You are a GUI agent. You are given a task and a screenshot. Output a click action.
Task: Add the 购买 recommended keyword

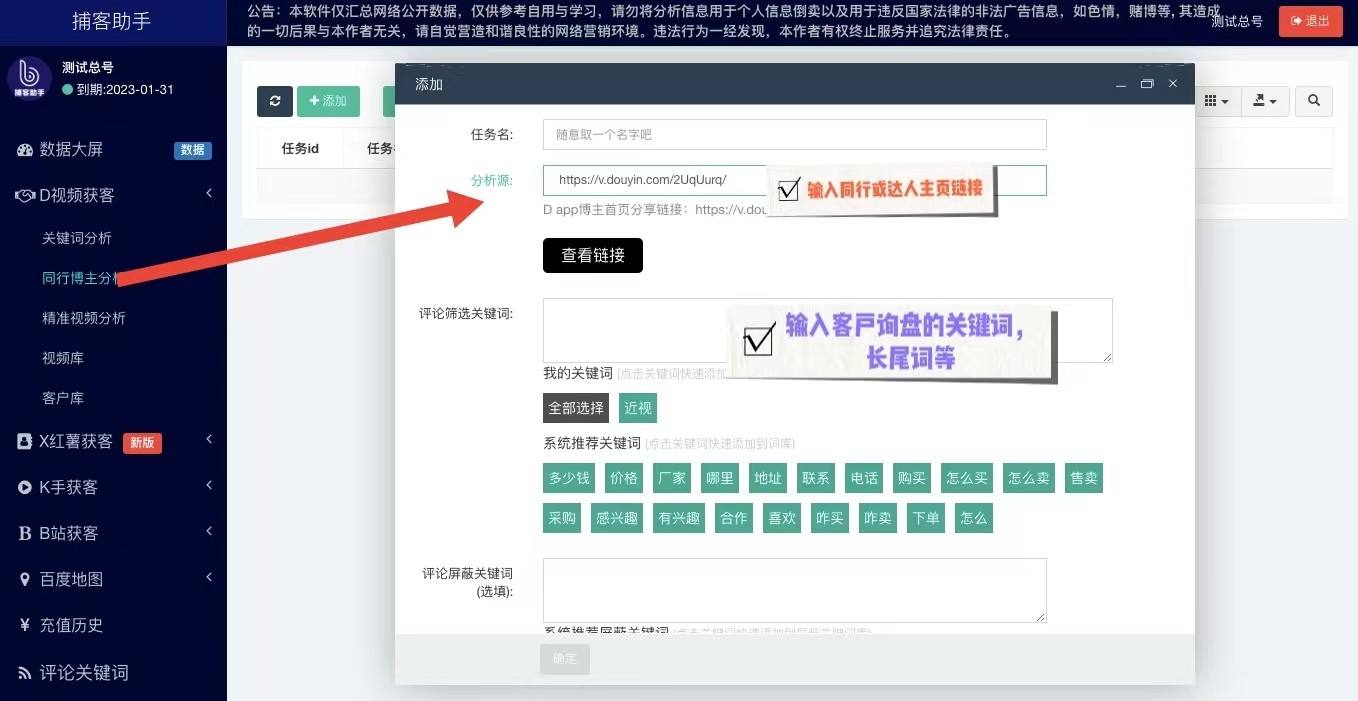(912, 478)
